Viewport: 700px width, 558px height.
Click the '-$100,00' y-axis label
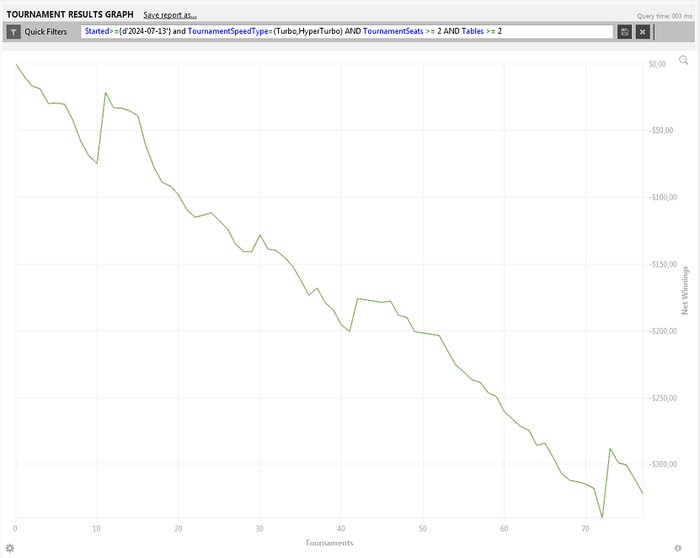click(663, 197)
